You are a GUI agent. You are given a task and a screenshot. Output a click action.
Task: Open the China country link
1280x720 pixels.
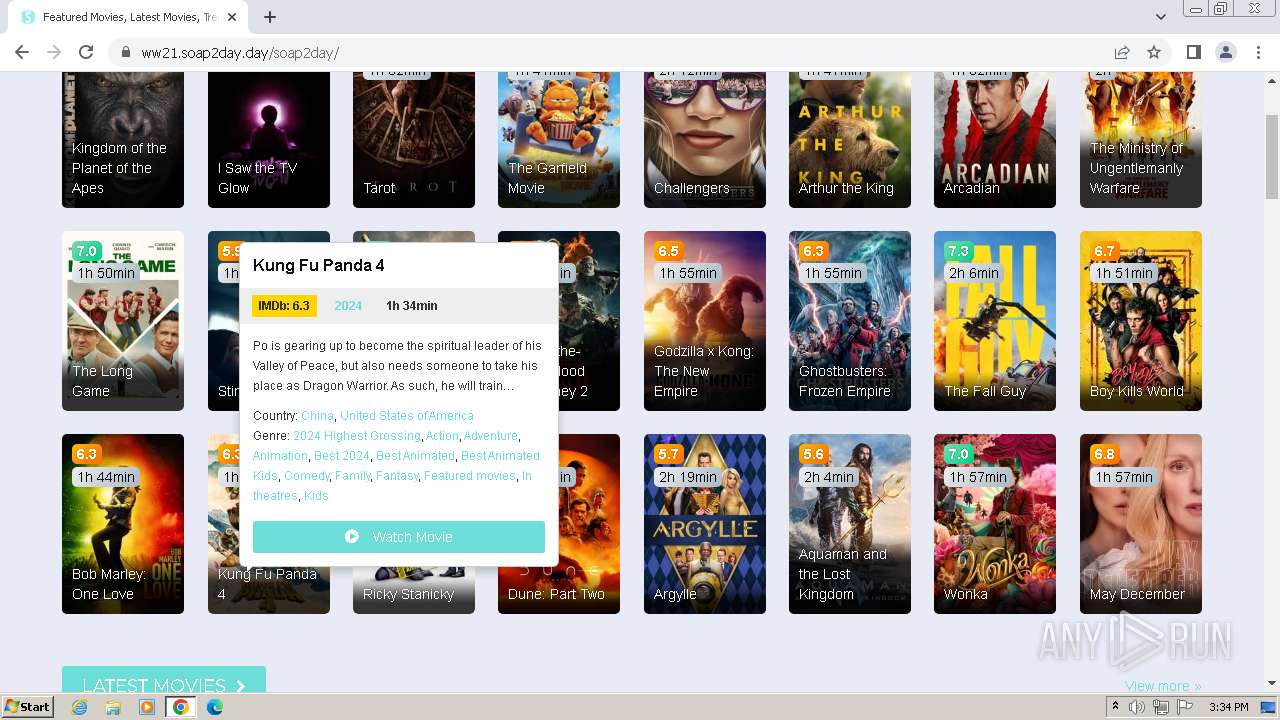[x=317, y=416]
